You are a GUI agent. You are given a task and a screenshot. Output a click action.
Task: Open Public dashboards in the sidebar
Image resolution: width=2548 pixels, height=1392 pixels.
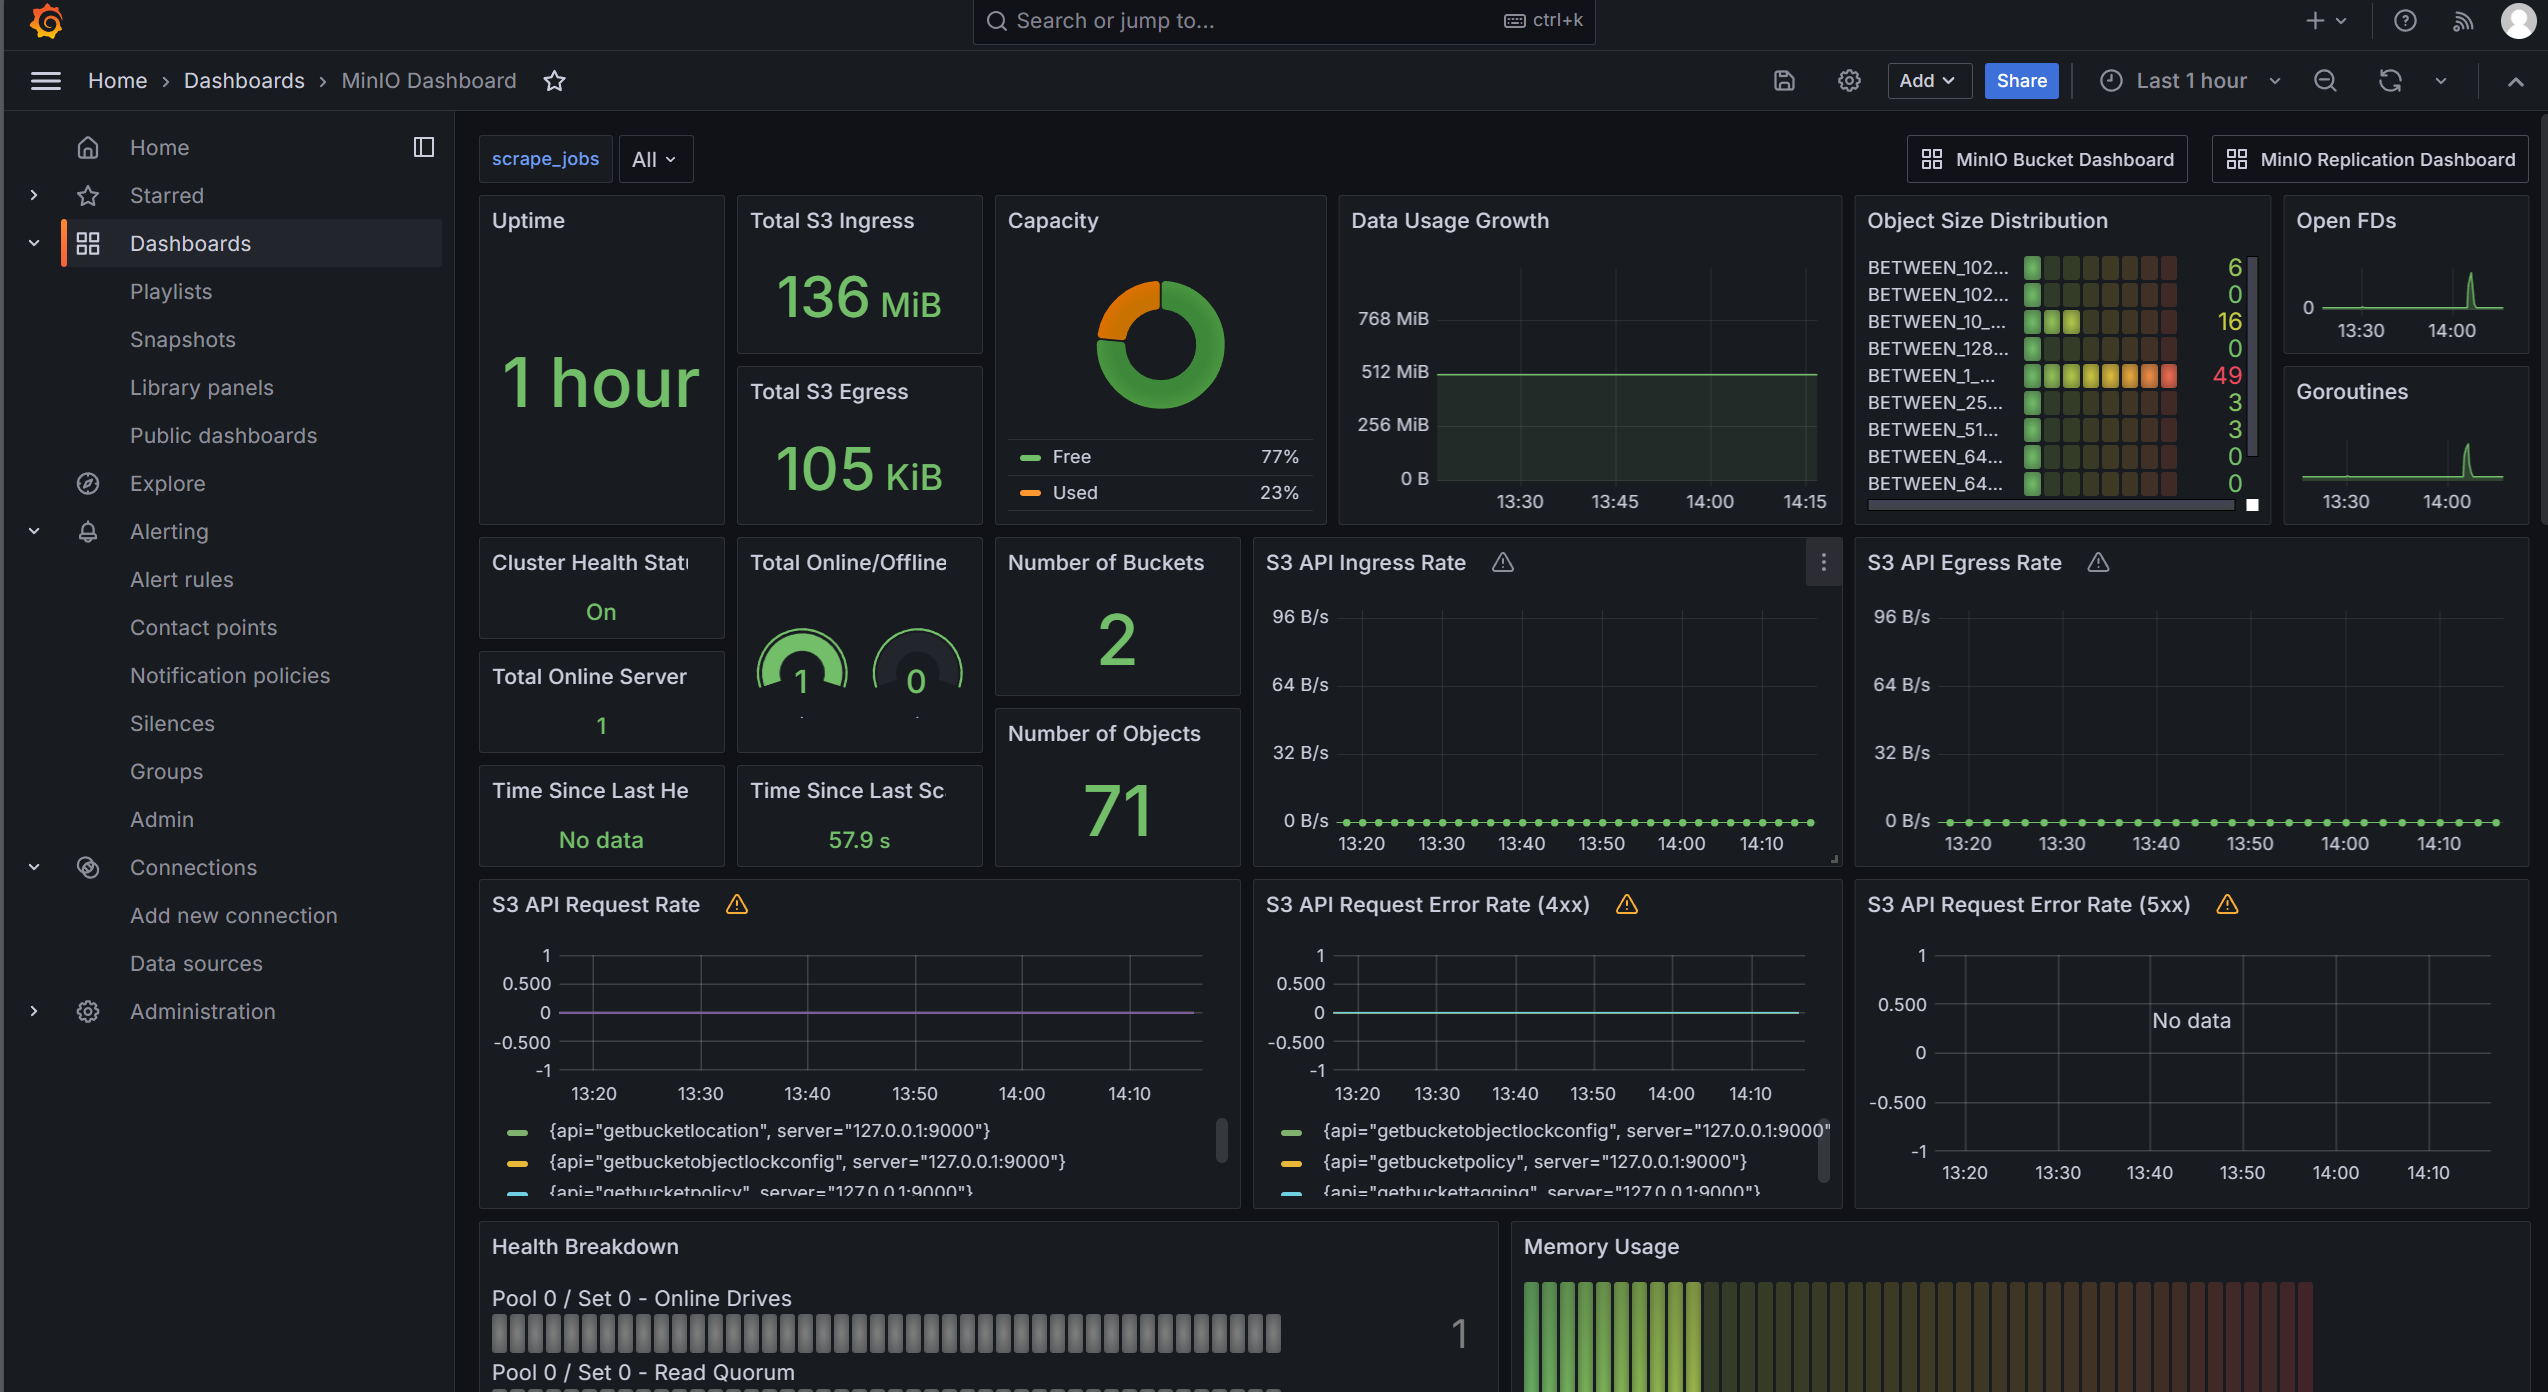(224, 435)
